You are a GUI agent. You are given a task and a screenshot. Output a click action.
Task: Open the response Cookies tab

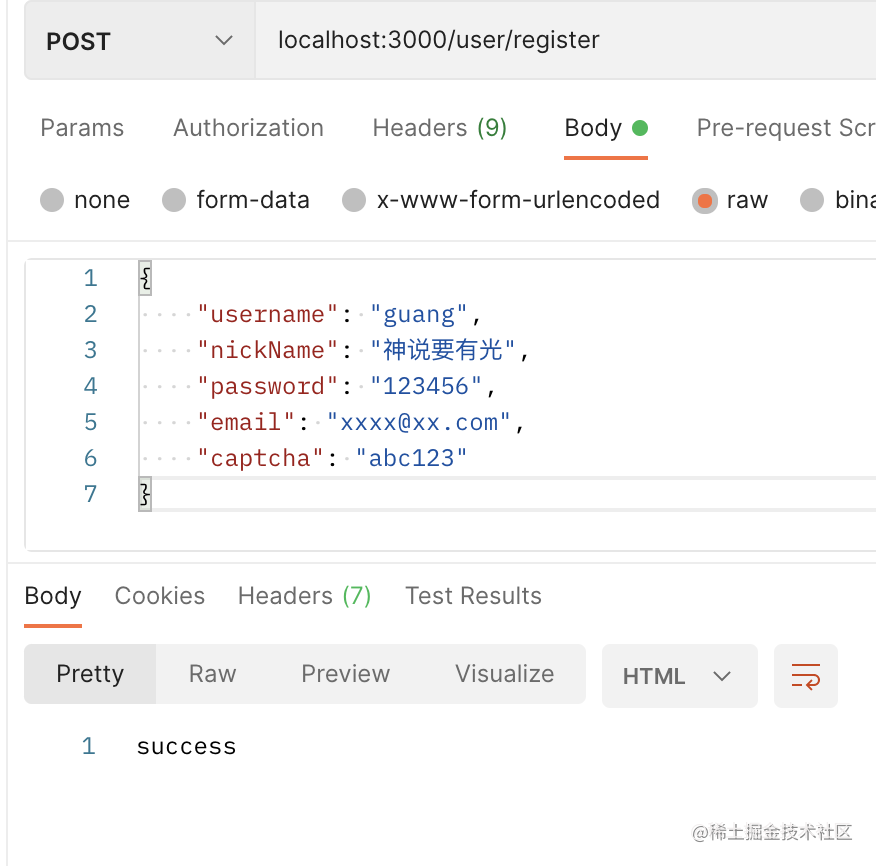point(160,596)
